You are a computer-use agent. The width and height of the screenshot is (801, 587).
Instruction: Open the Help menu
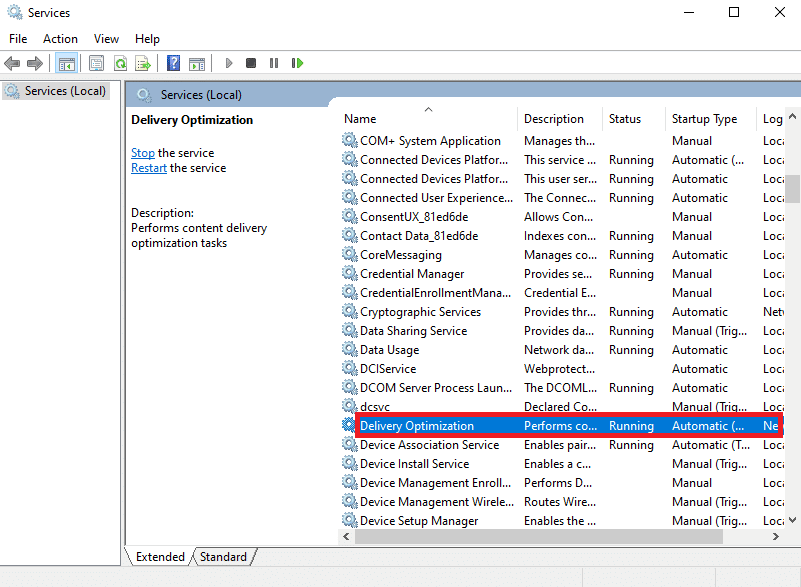147,39
